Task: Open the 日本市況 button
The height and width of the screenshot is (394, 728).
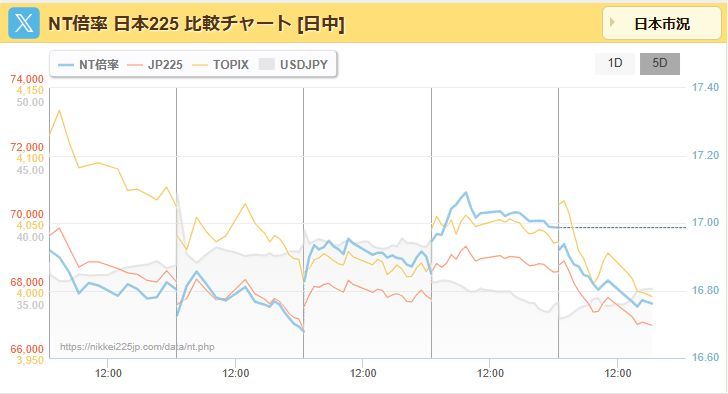Action: click(x=662, y=23)
